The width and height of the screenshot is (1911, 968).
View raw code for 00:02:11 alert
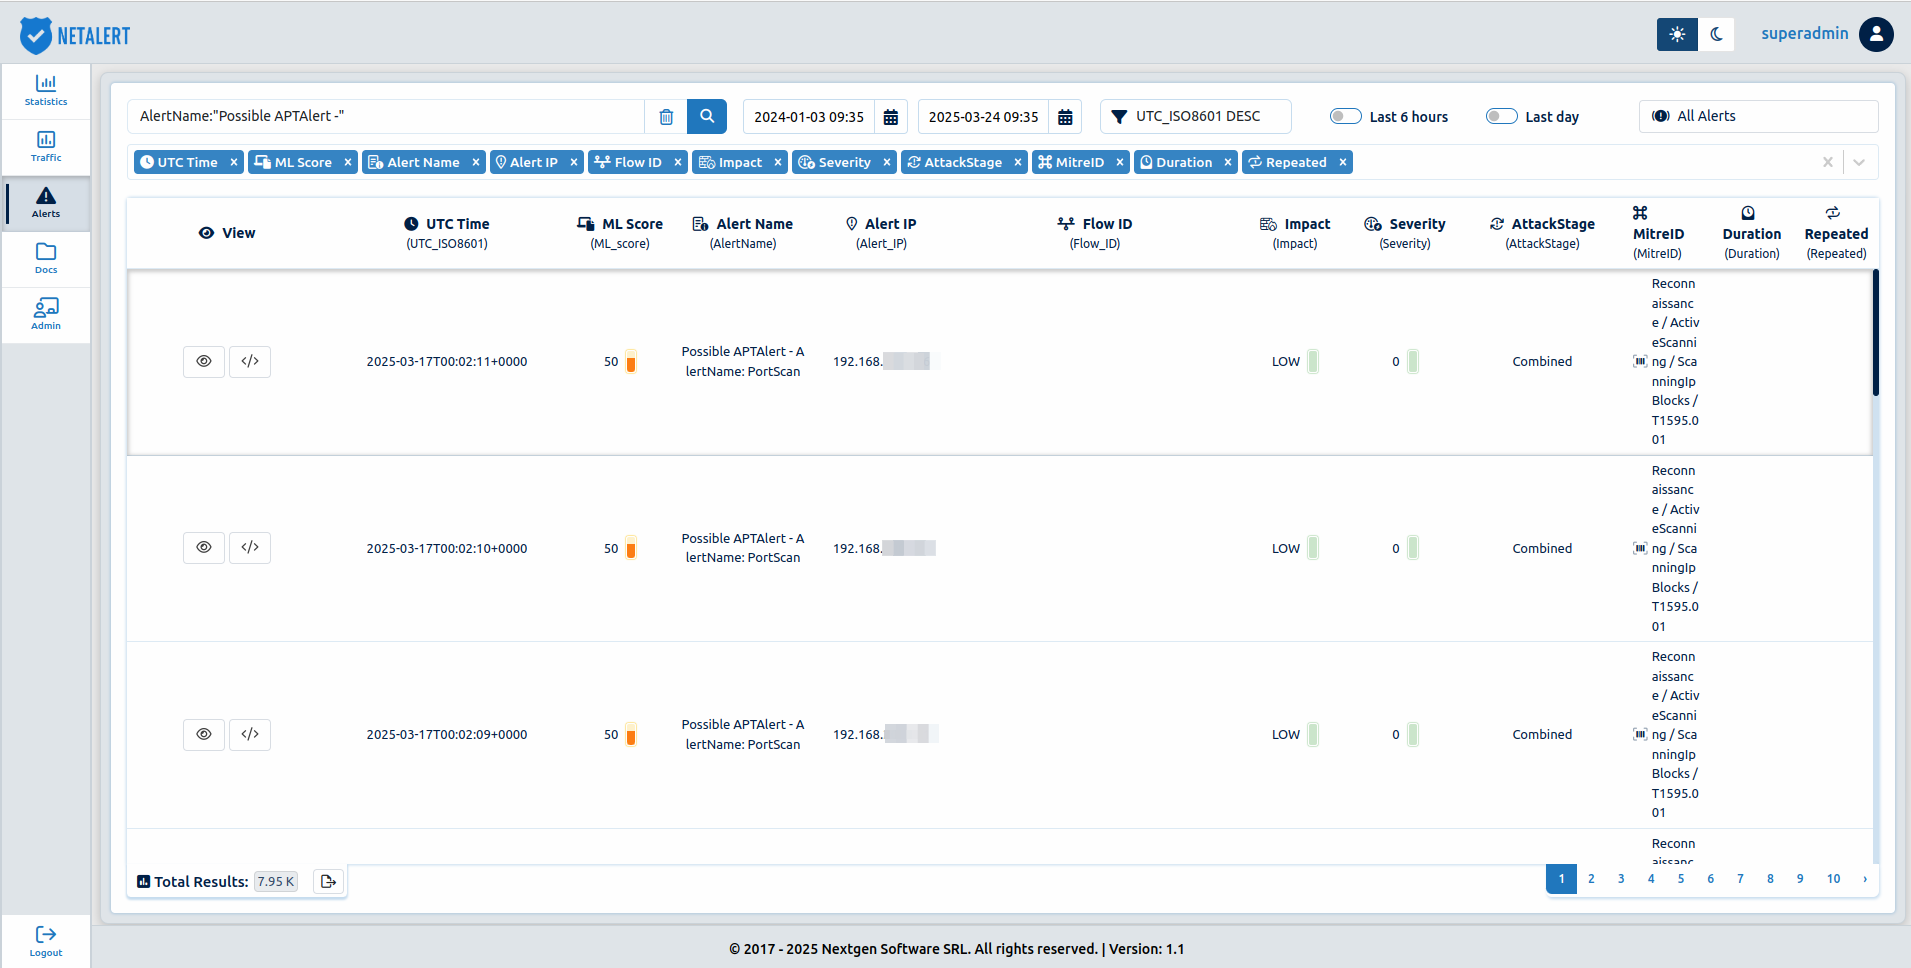click(250, 361)
